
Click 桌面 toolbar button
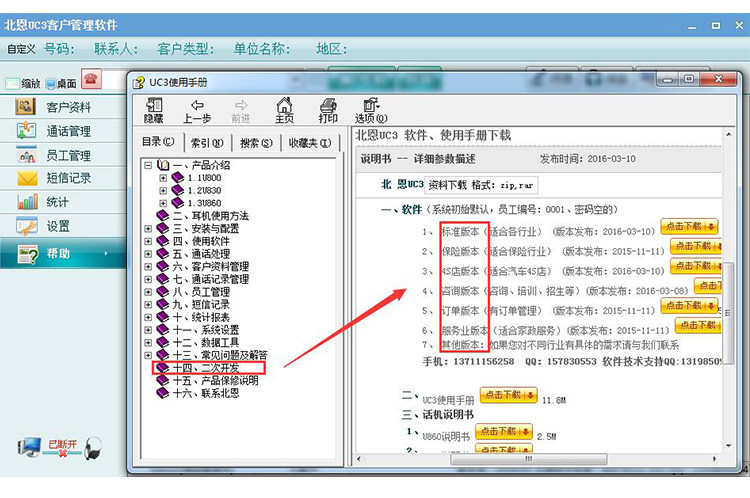[61, 84]
